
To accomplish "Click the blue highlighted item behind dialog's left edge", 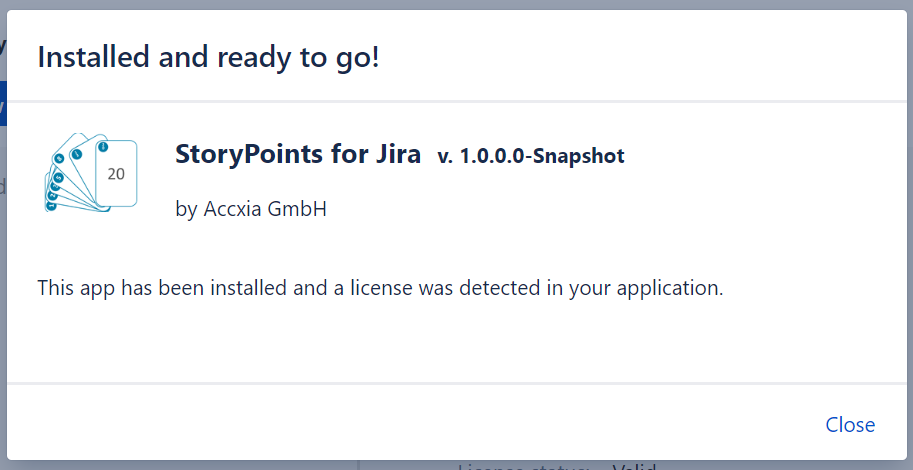I will pyautogui.click(x=3, y=103).
